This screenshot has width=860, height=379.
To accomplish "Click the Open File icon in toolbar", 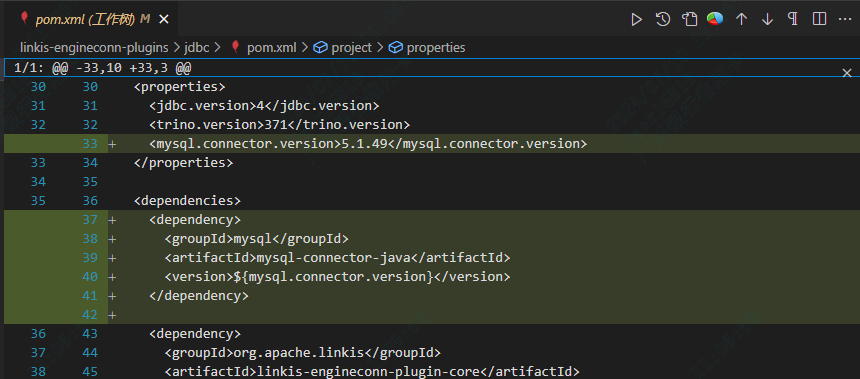I will (689, 20).
